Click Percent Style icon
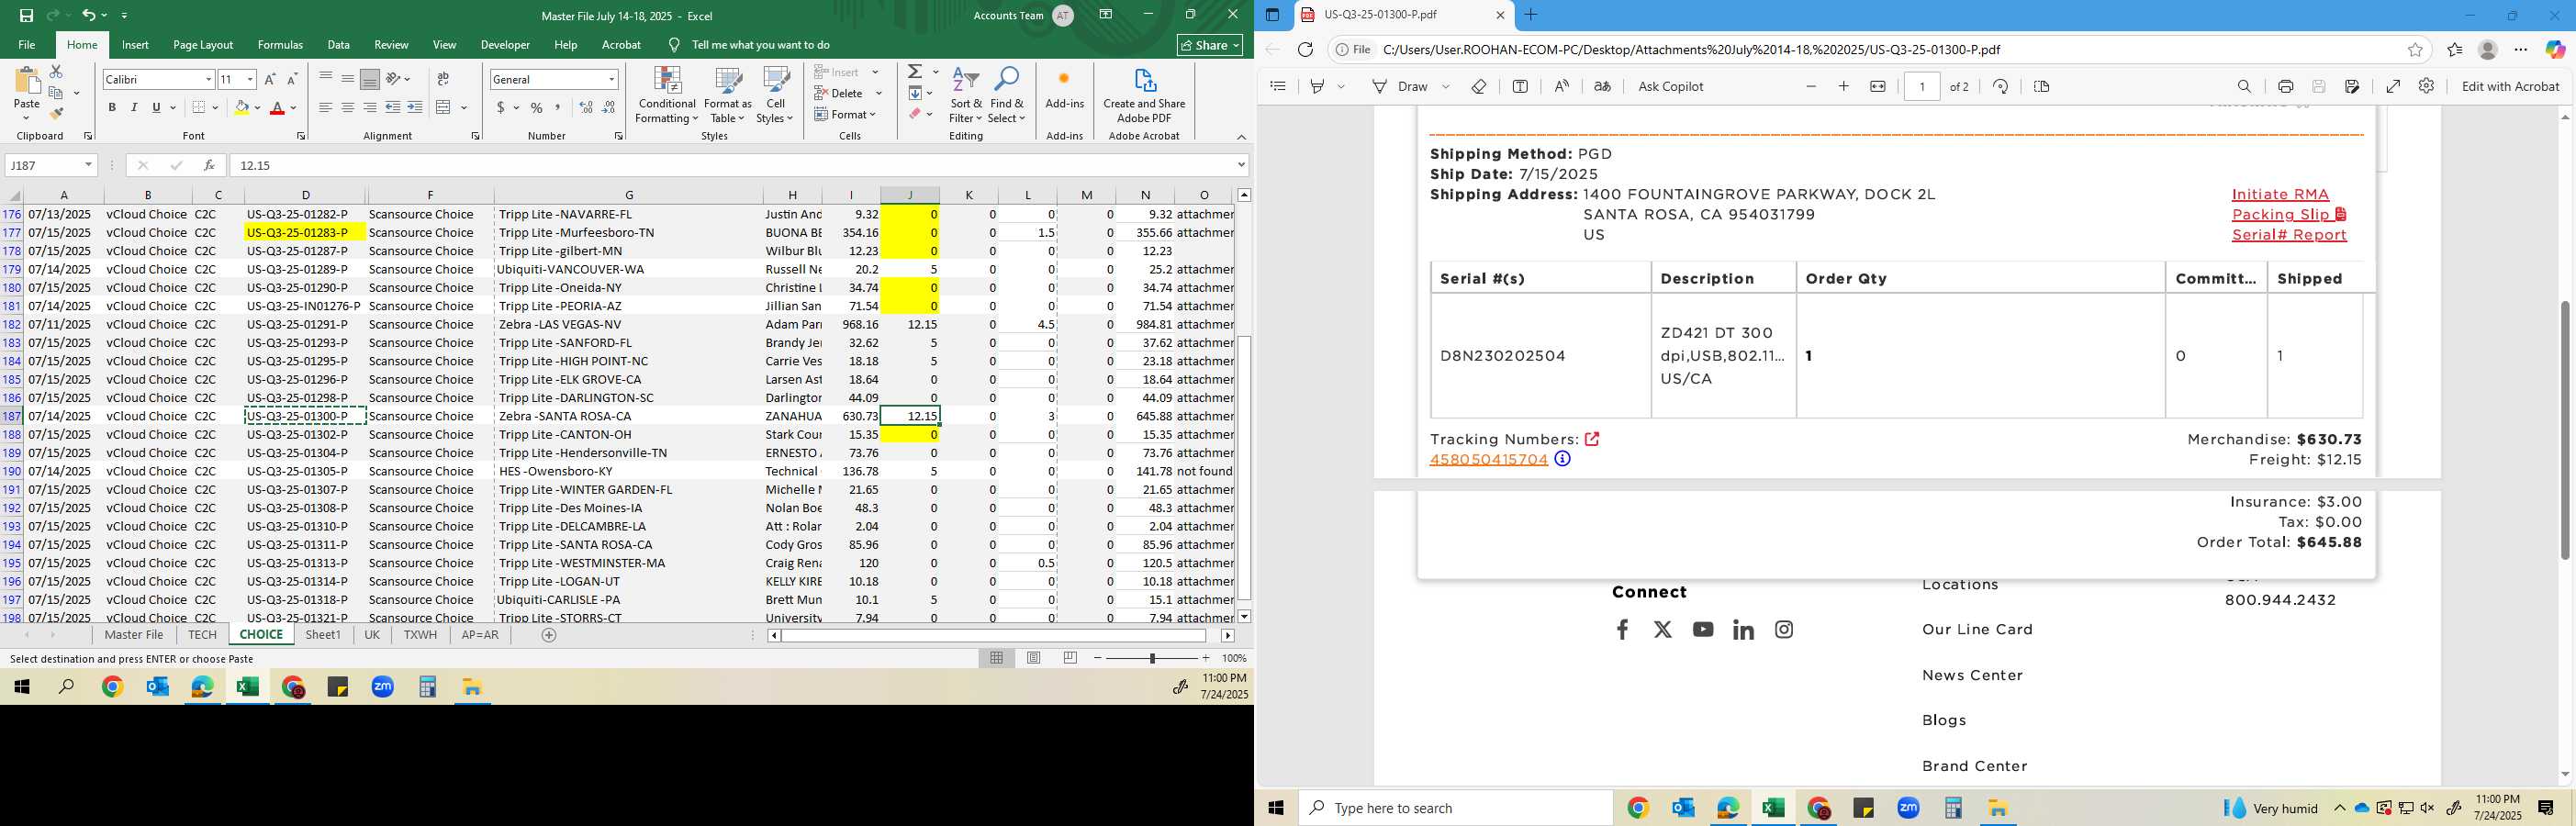Screen dimensions: 2576x826 (537, 107)
